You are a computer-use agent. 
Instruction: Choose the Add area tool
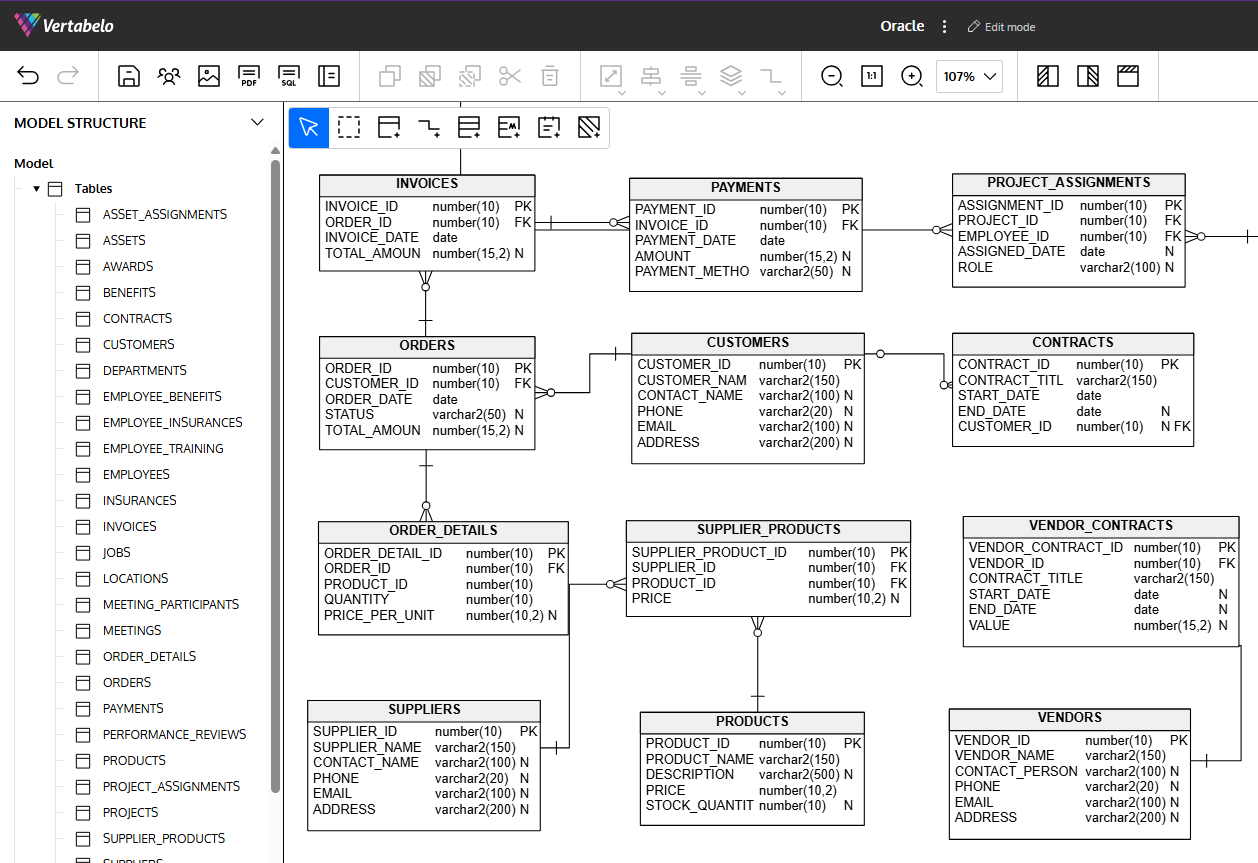click(x=589, y=128)
